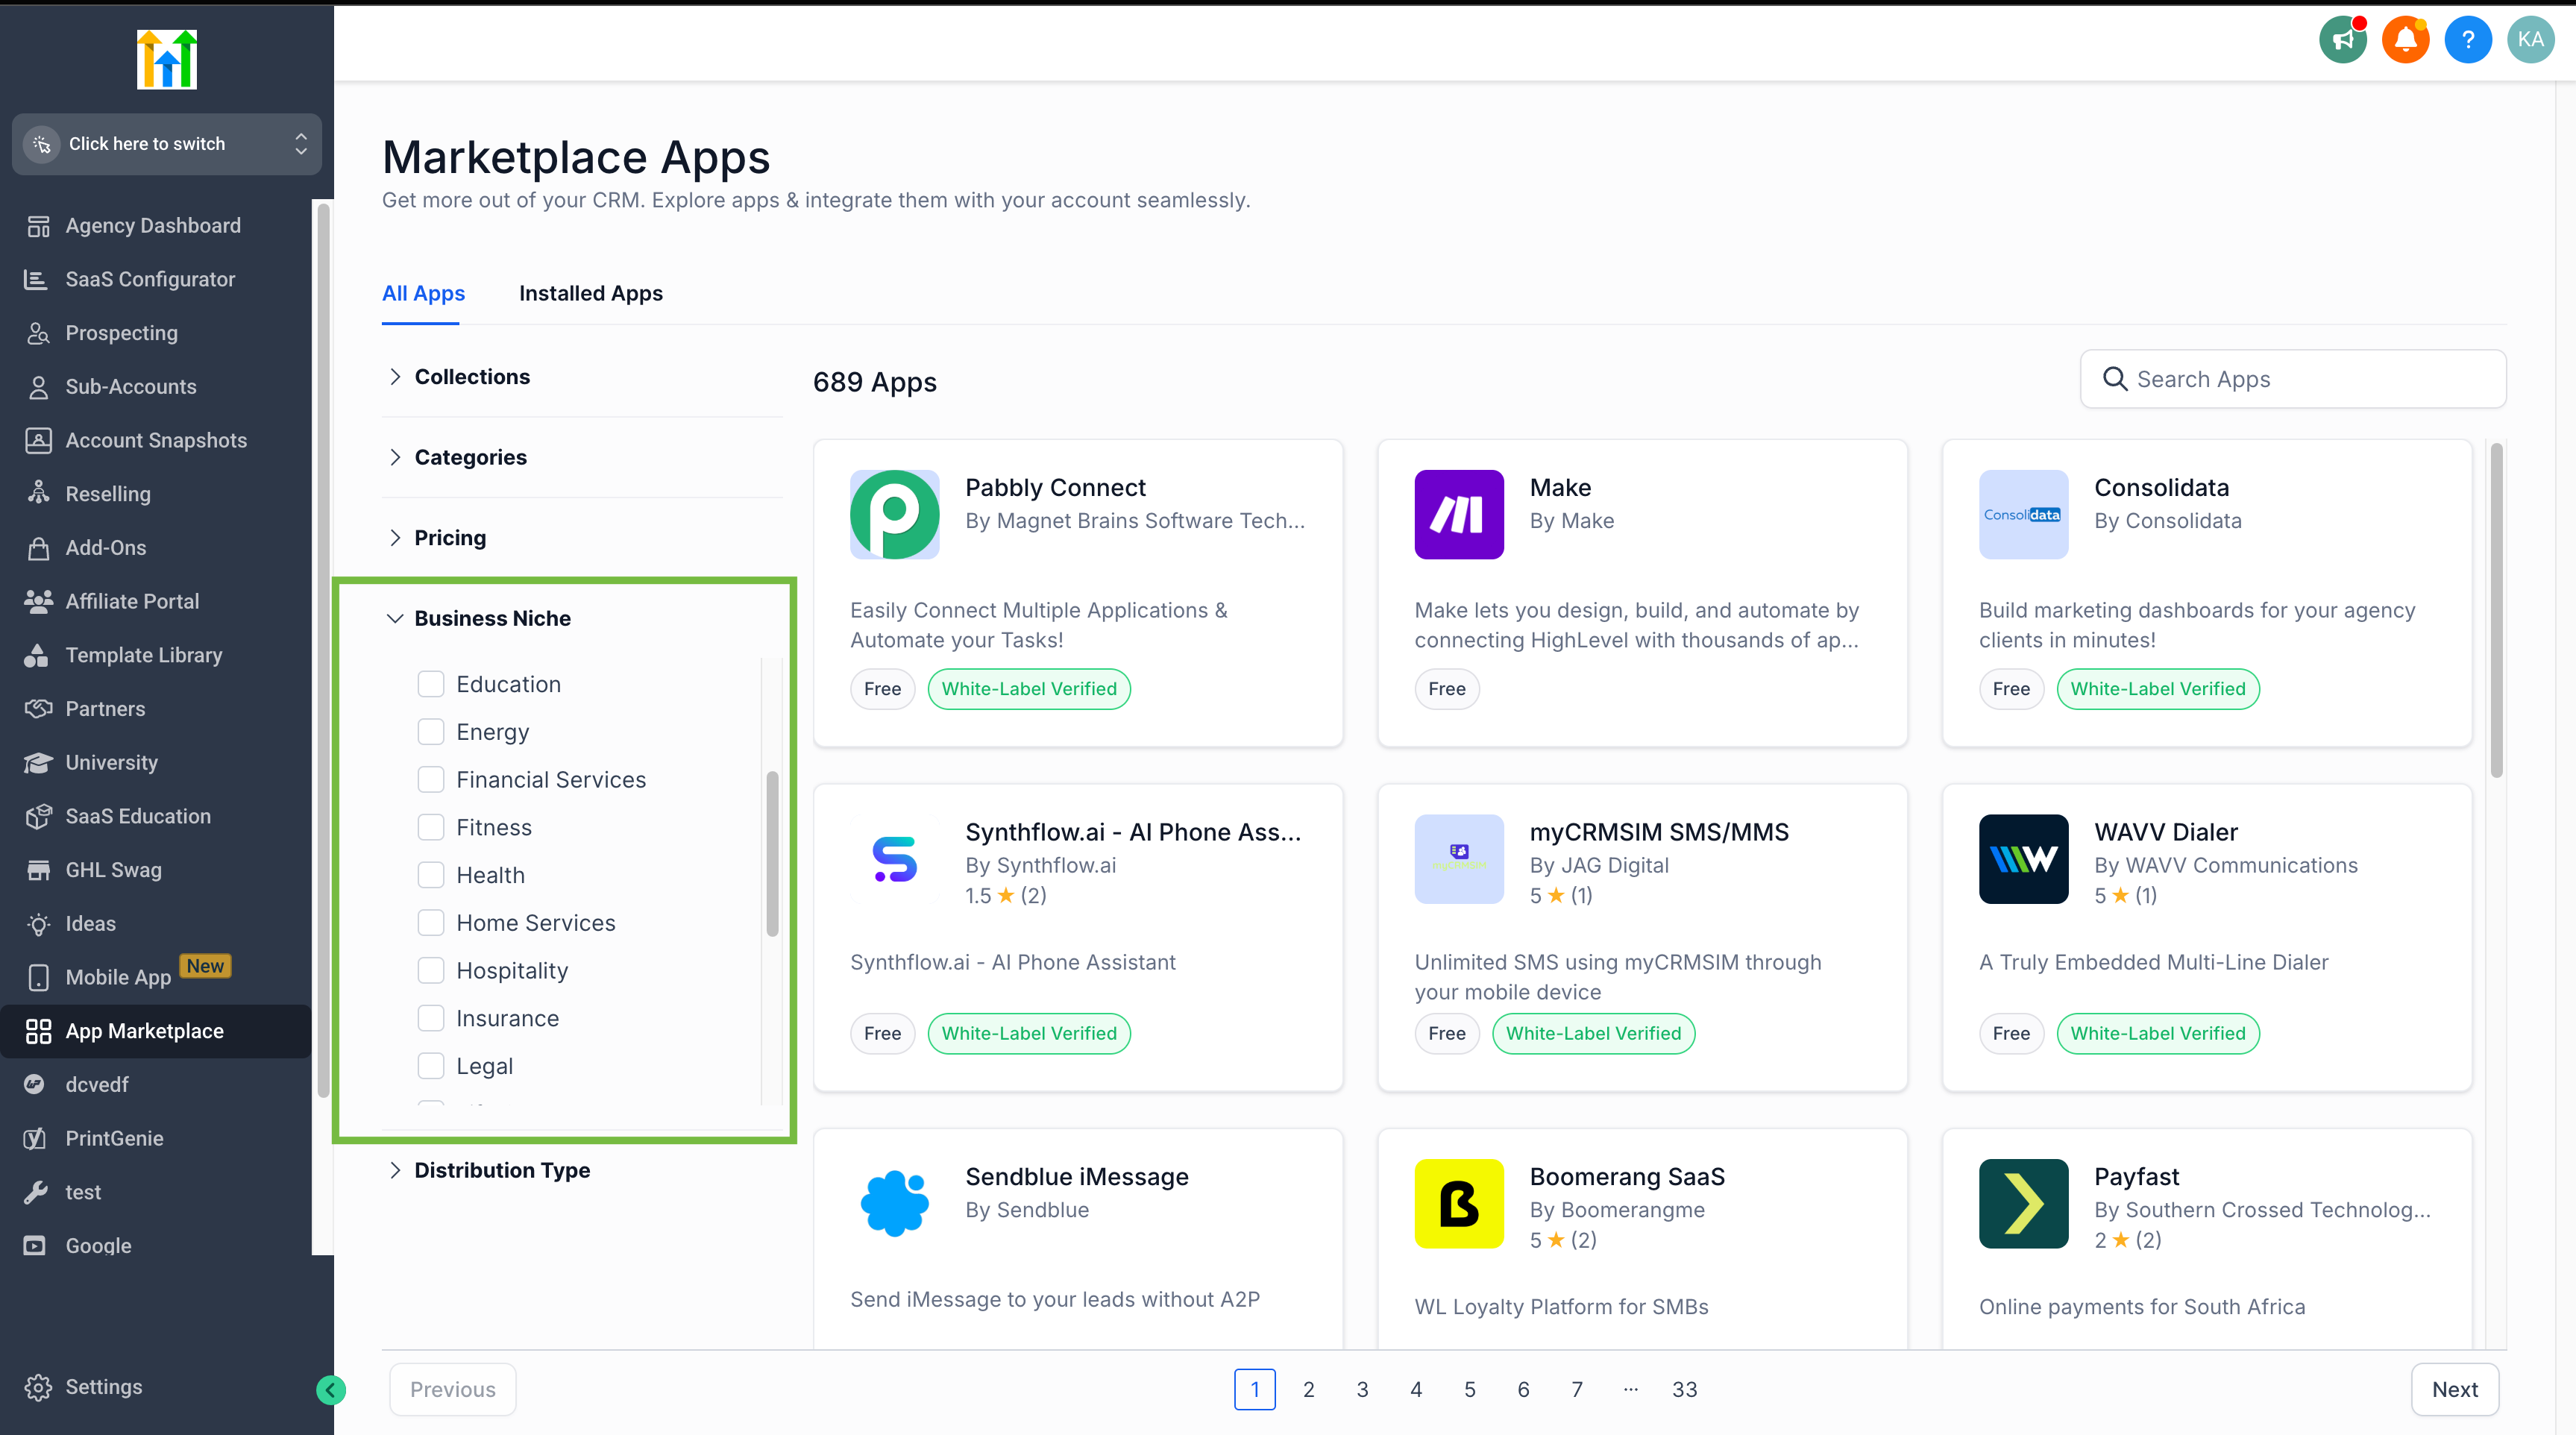
Task: Open the Pabbly Connect app logo
Action: 894,514
